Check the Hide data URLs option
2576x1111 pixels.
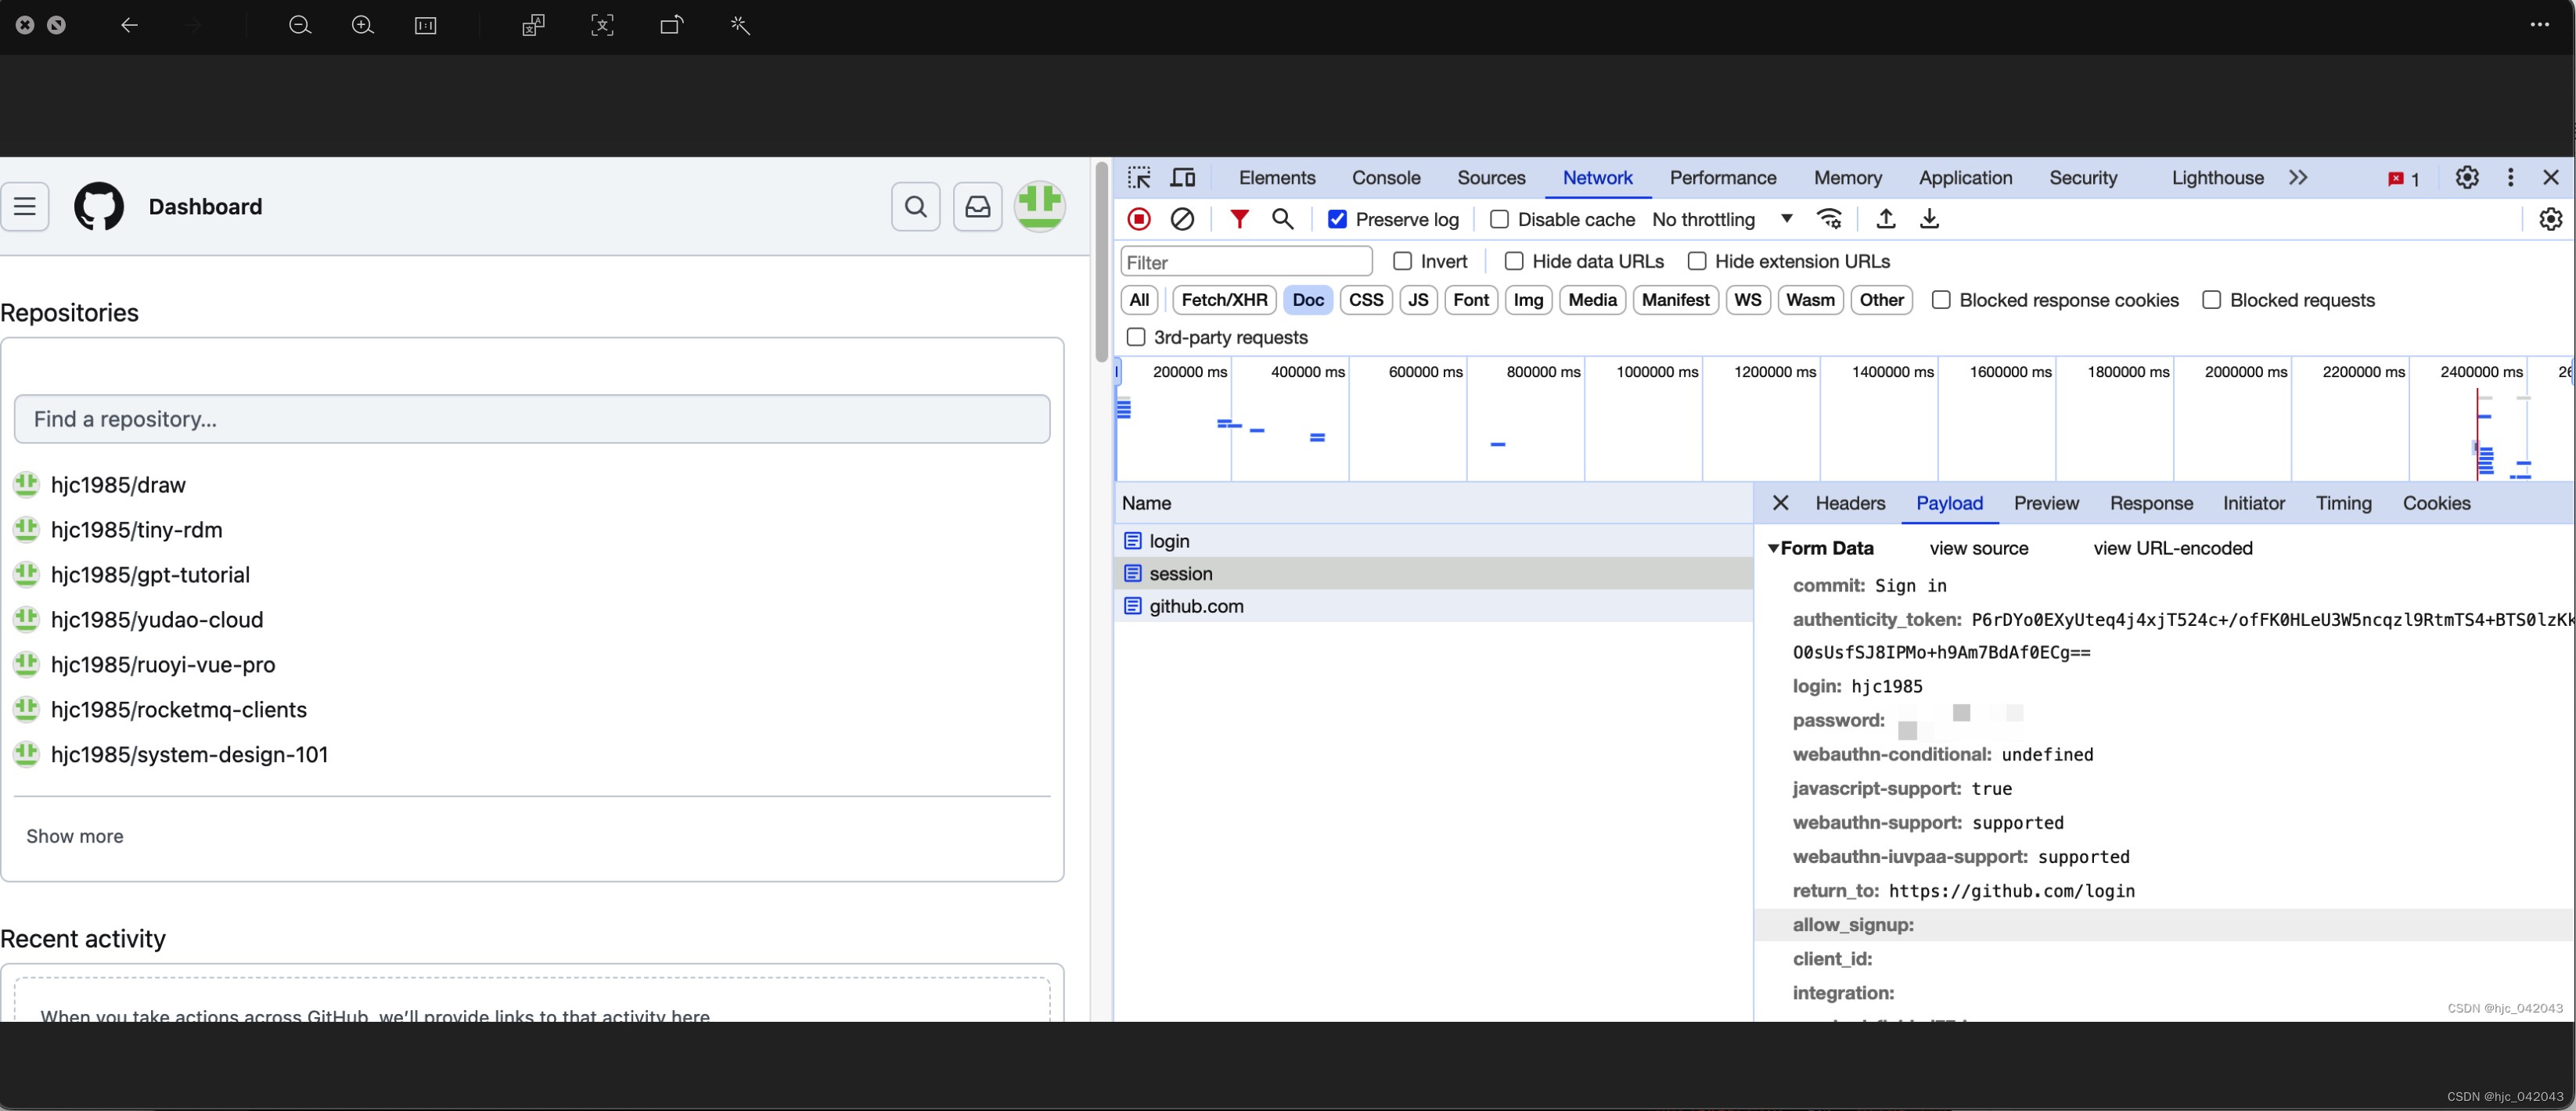[1514, 261]
